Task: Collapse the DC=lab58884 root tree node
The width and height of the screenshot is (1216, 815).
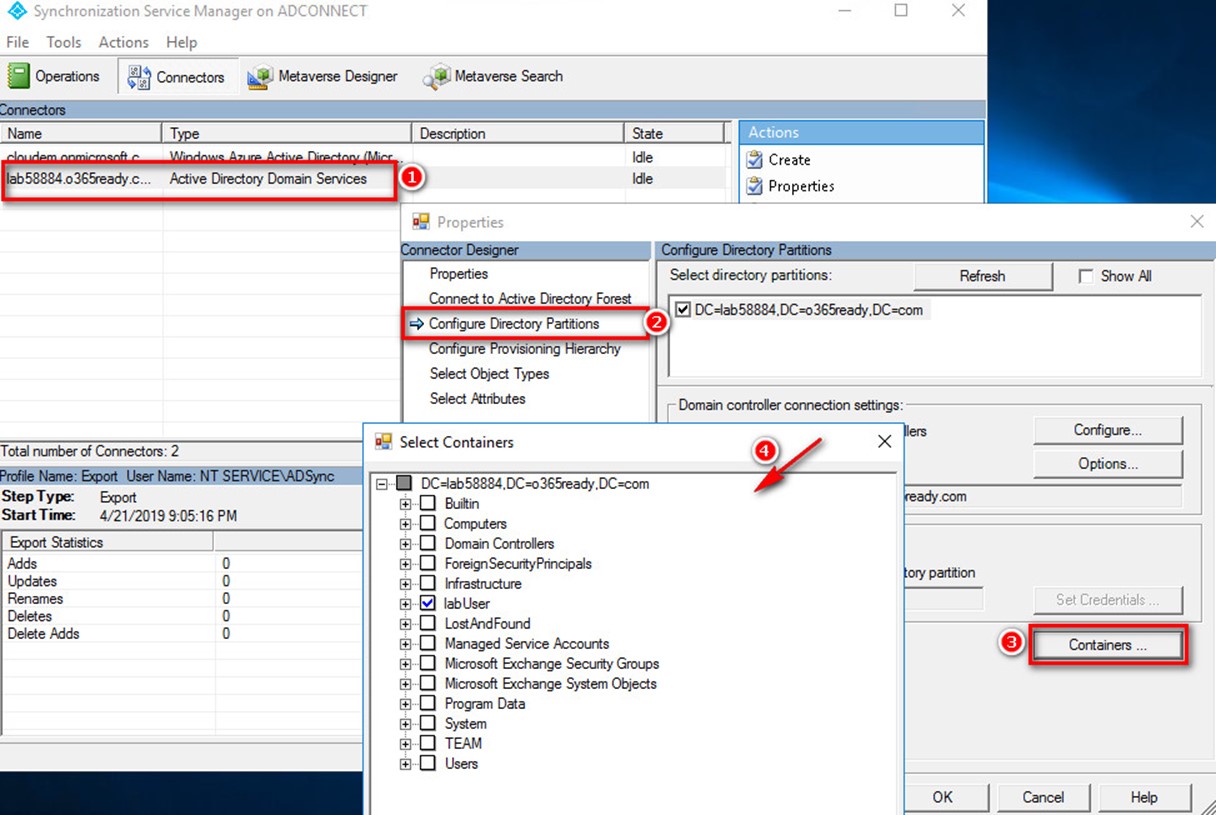Action: 382,484
